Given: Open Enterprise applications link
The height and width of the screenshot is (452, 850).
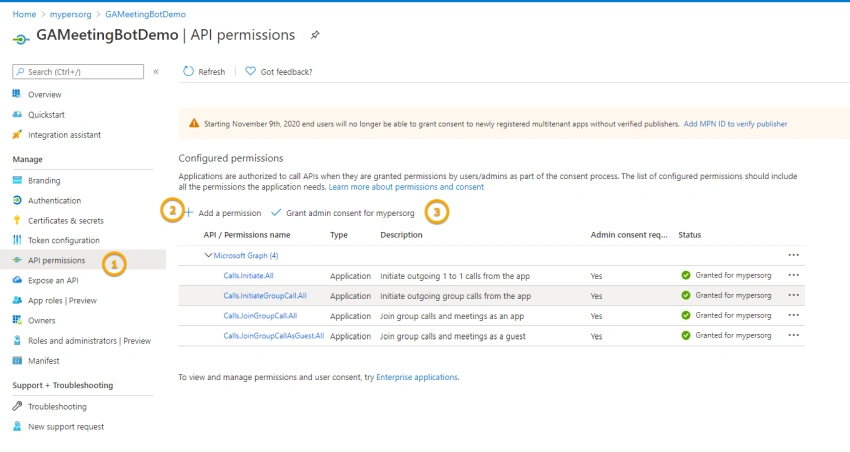Looking at the screenshot, I should tap(417, 377).
